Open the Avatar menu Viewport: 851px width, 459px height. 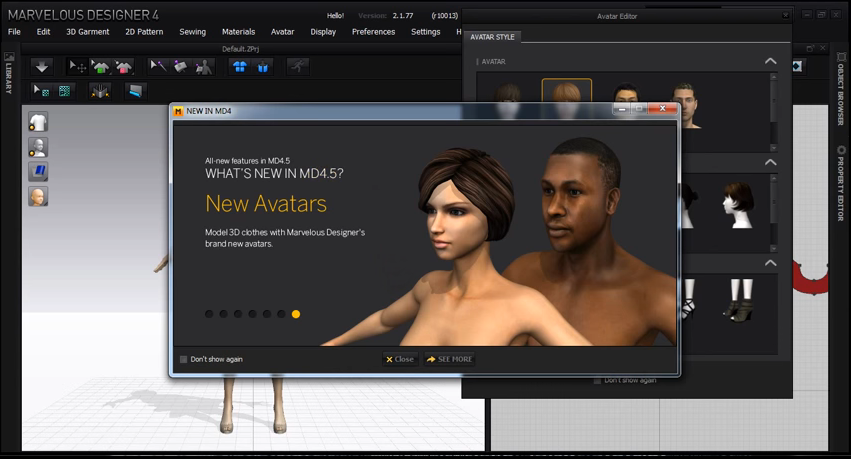[x=282, y=31]
